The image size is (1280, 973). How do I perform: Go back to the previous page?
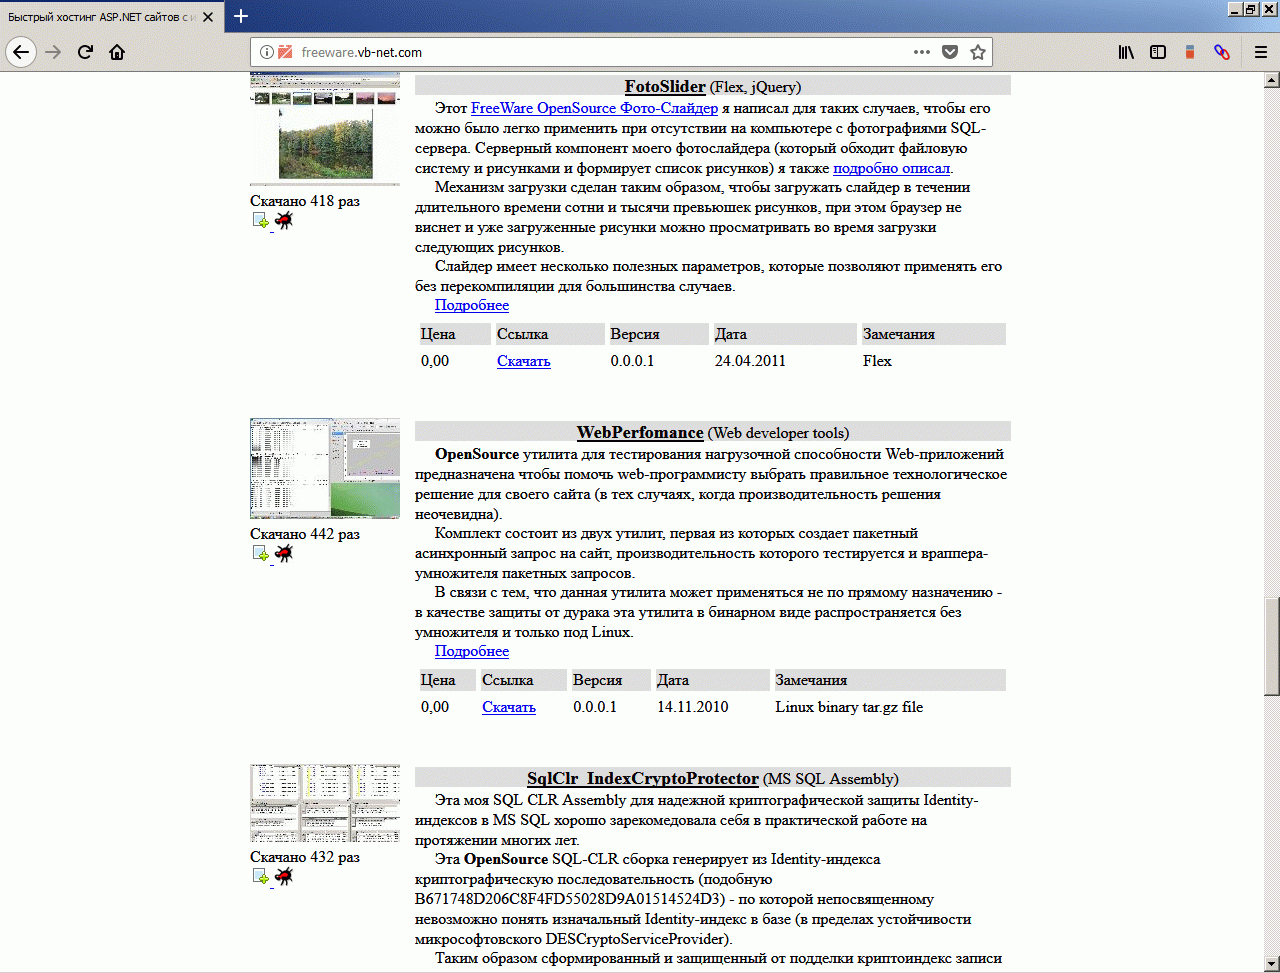click(x=22, y=52)
